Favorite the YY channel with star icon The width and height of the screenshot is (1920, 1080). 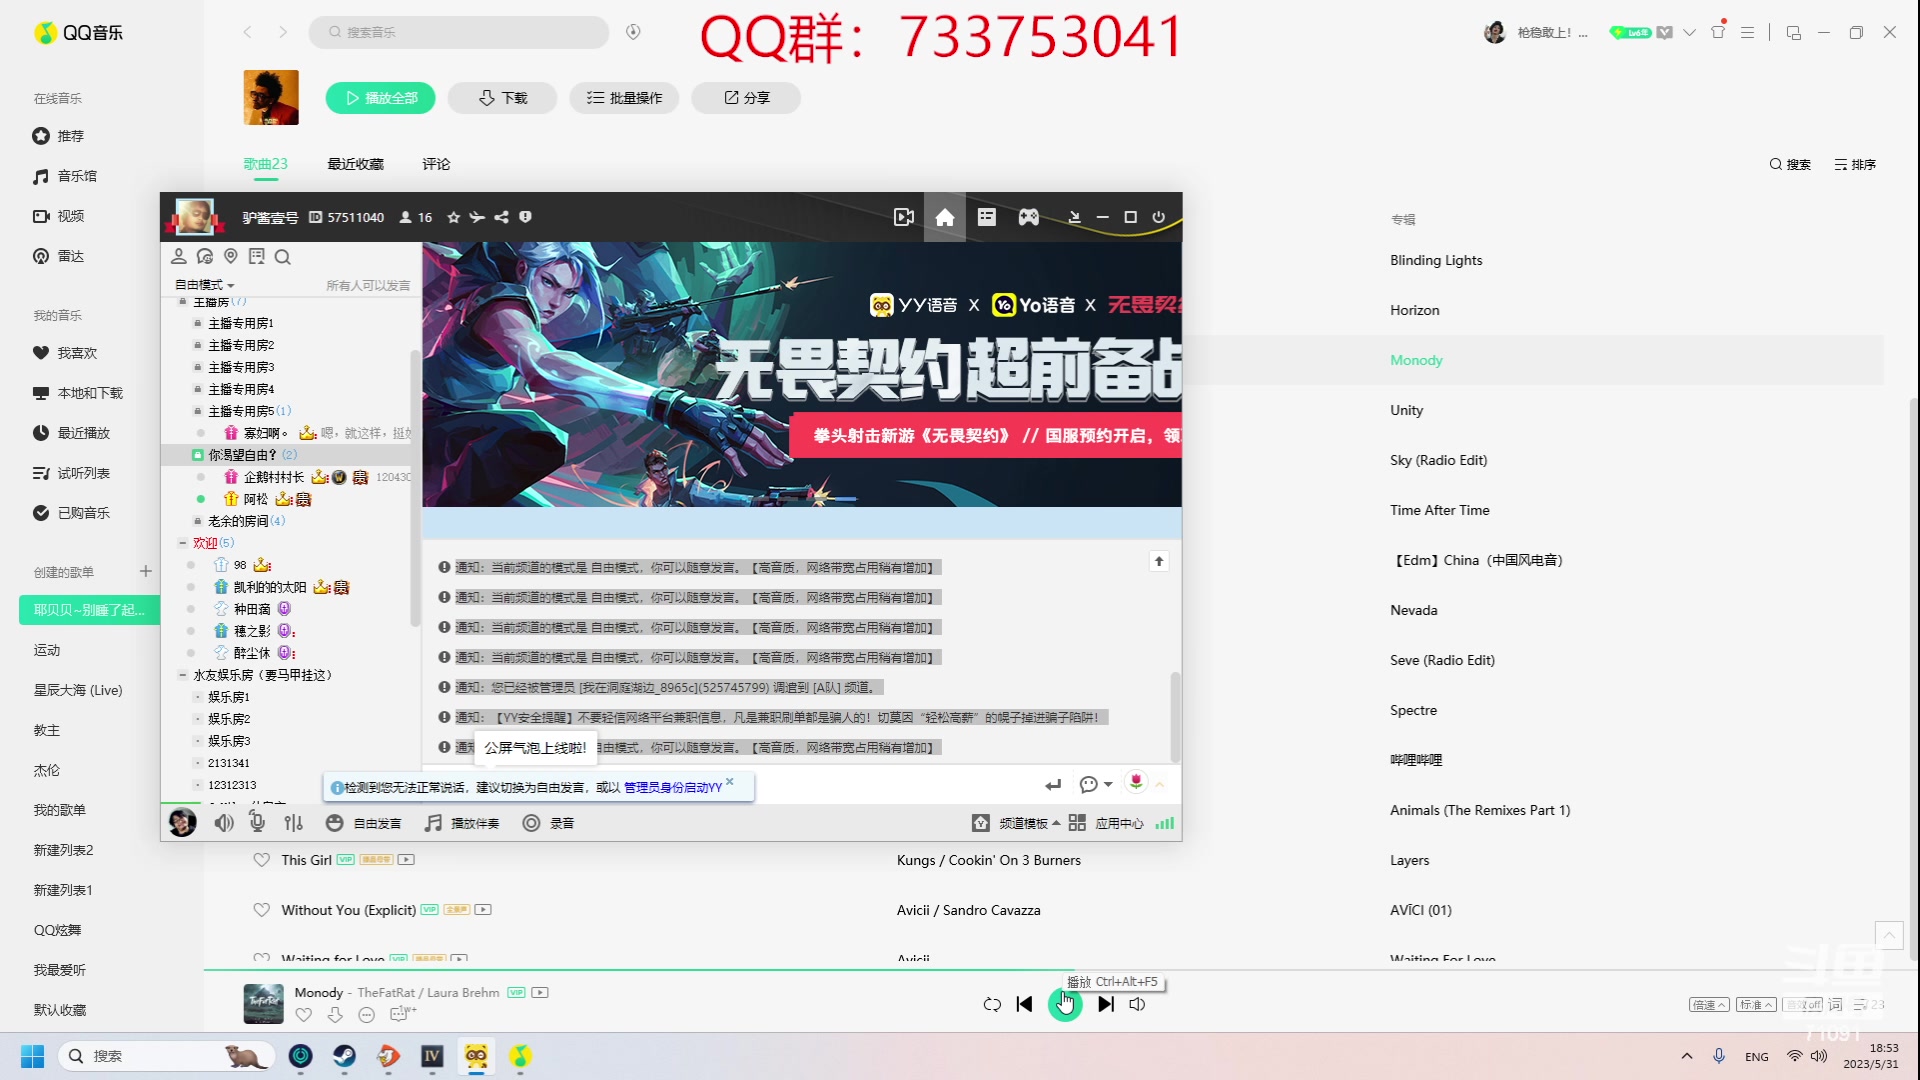coord(453,217)
